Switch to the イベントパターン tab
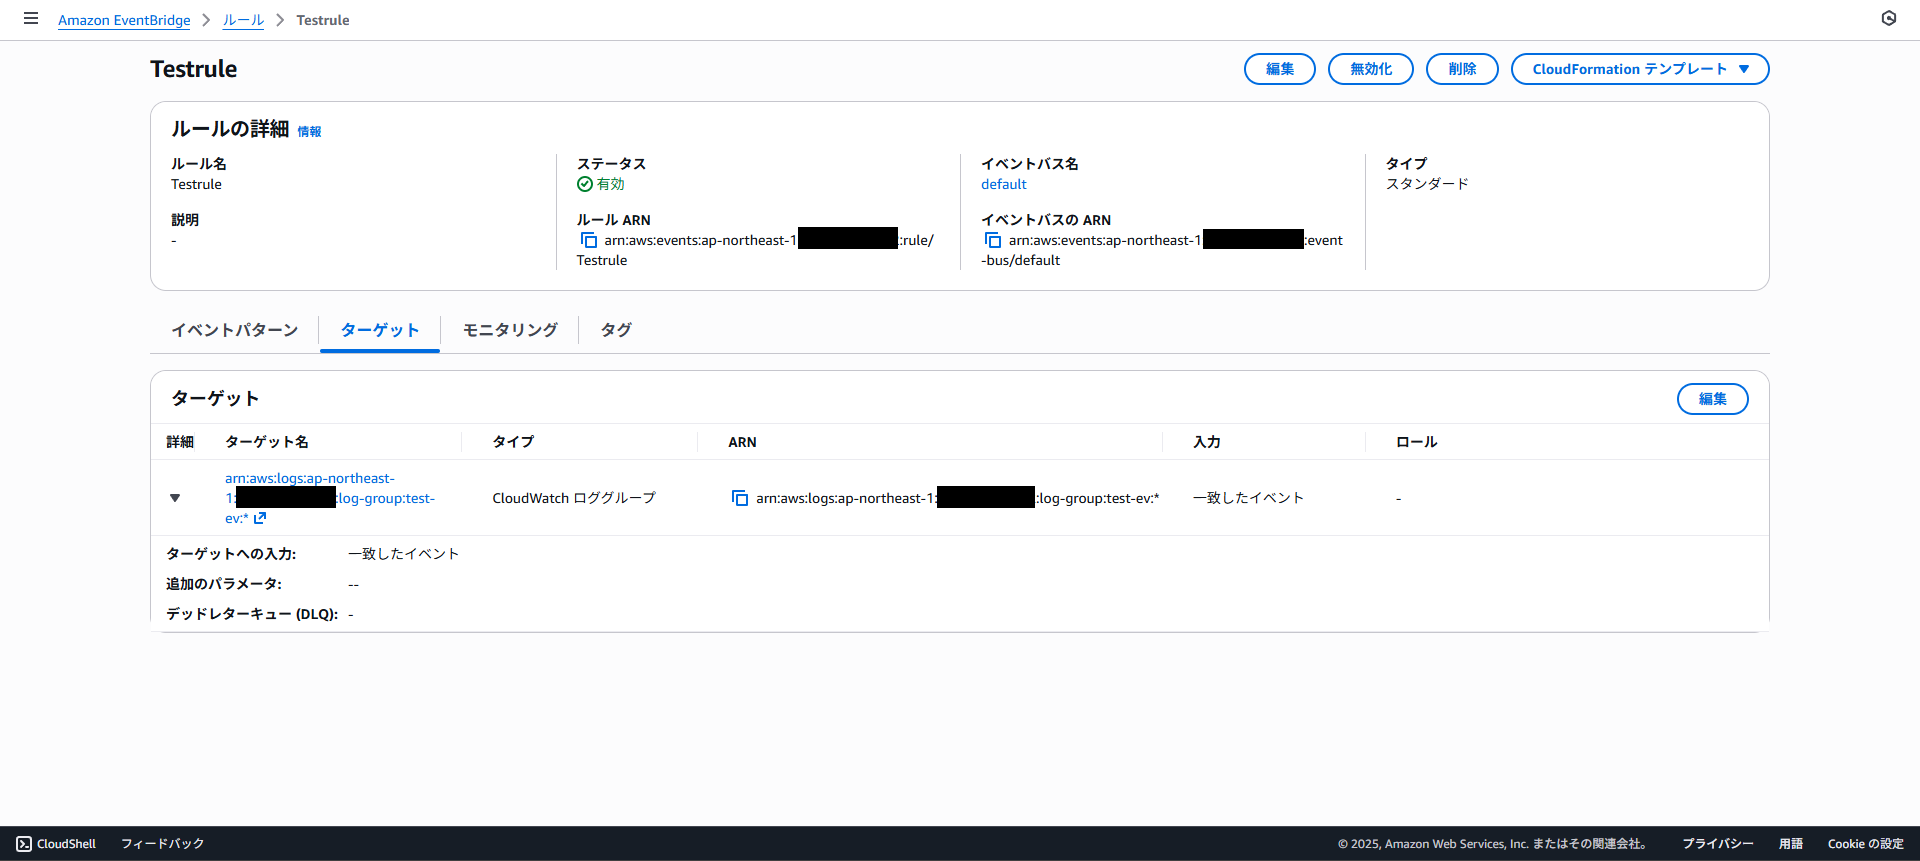Screen dimensions: 1920x861 pyautogui.click(x=234, y=330)
